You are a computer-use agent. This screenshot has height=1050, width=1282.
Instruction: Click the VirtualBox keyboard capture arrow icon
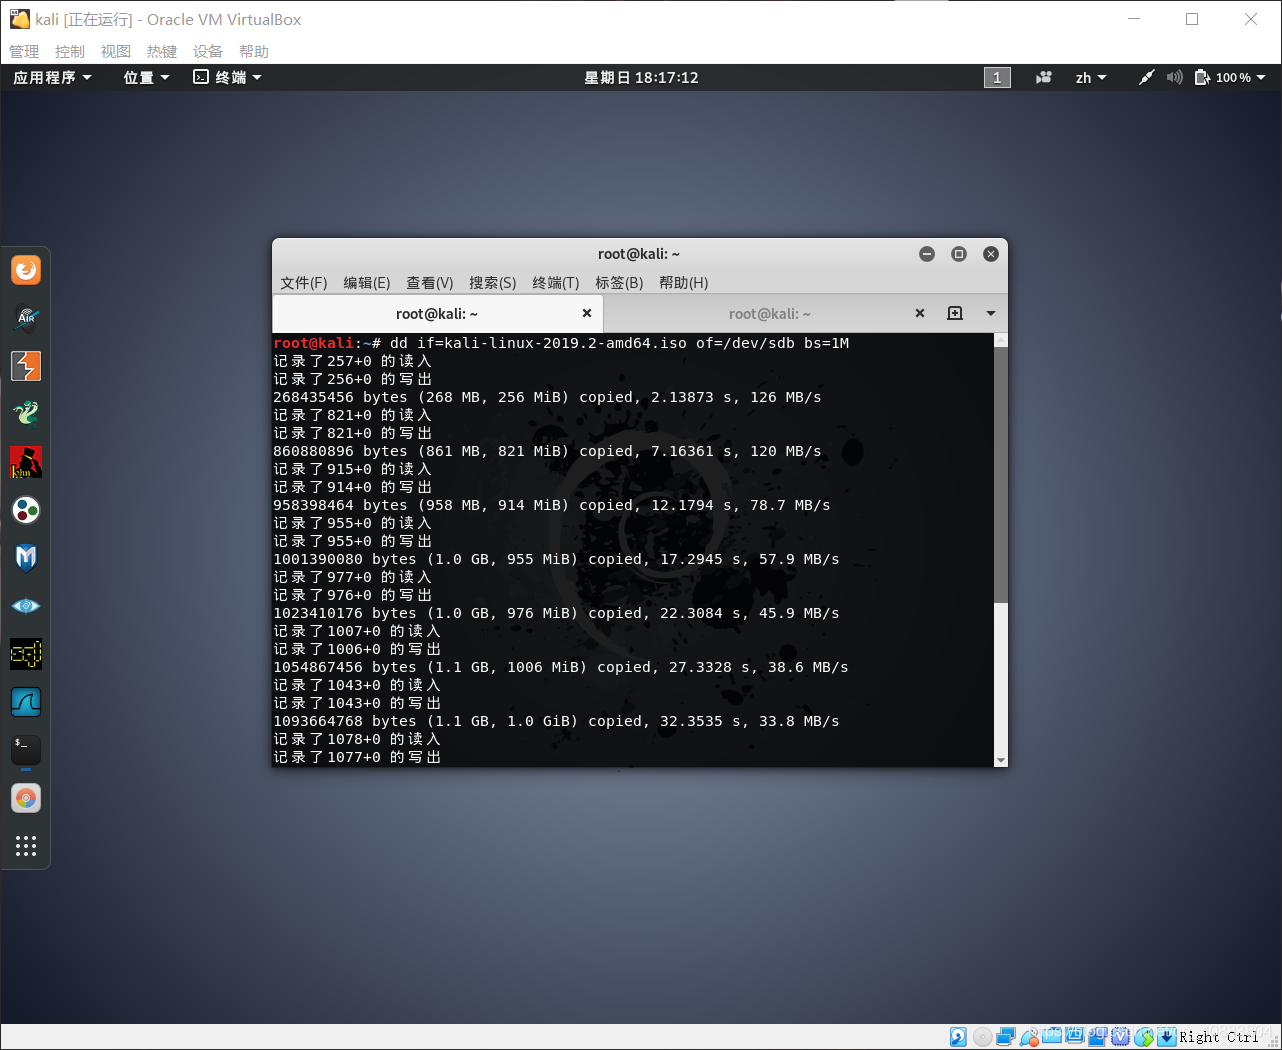click(1167, 1037)
